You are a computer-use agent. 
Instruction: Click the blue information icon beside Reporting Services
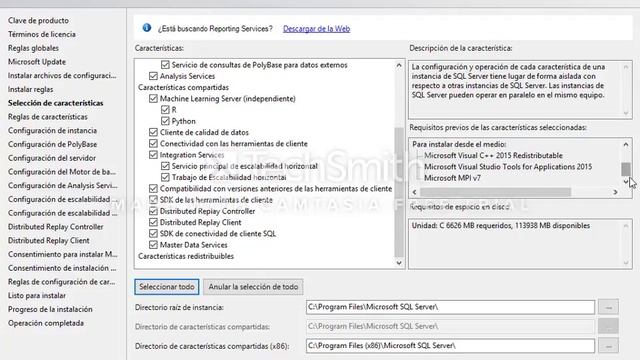147,28
